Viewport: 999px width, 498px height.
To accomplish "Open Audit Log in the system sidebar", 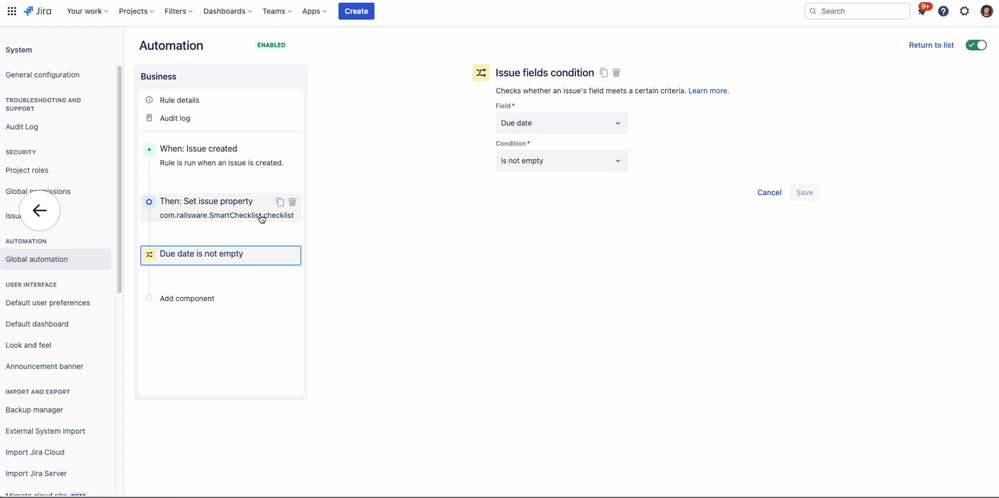I will click(x=22, y=127).
